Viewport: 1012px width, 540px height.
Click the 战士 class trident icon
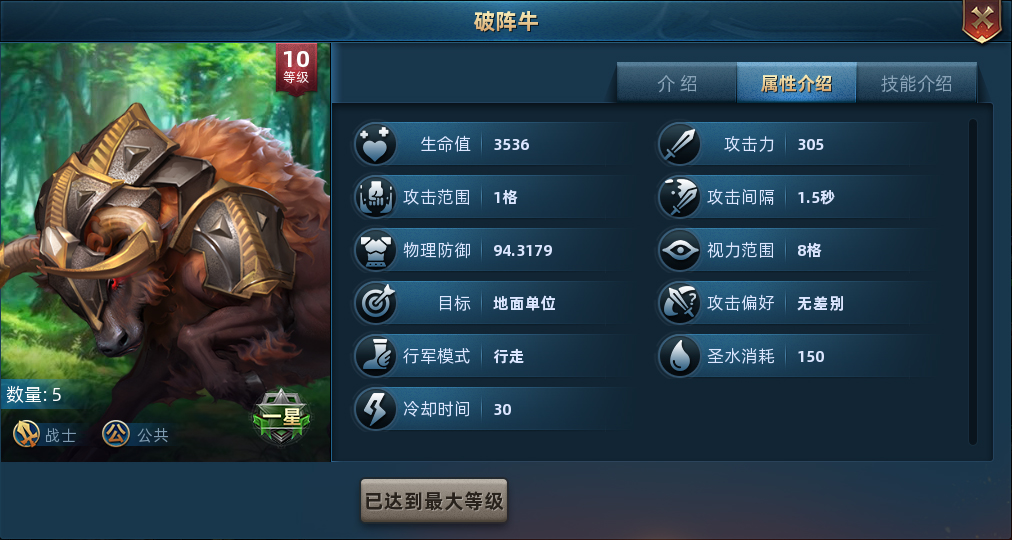(x=26, y=434)
